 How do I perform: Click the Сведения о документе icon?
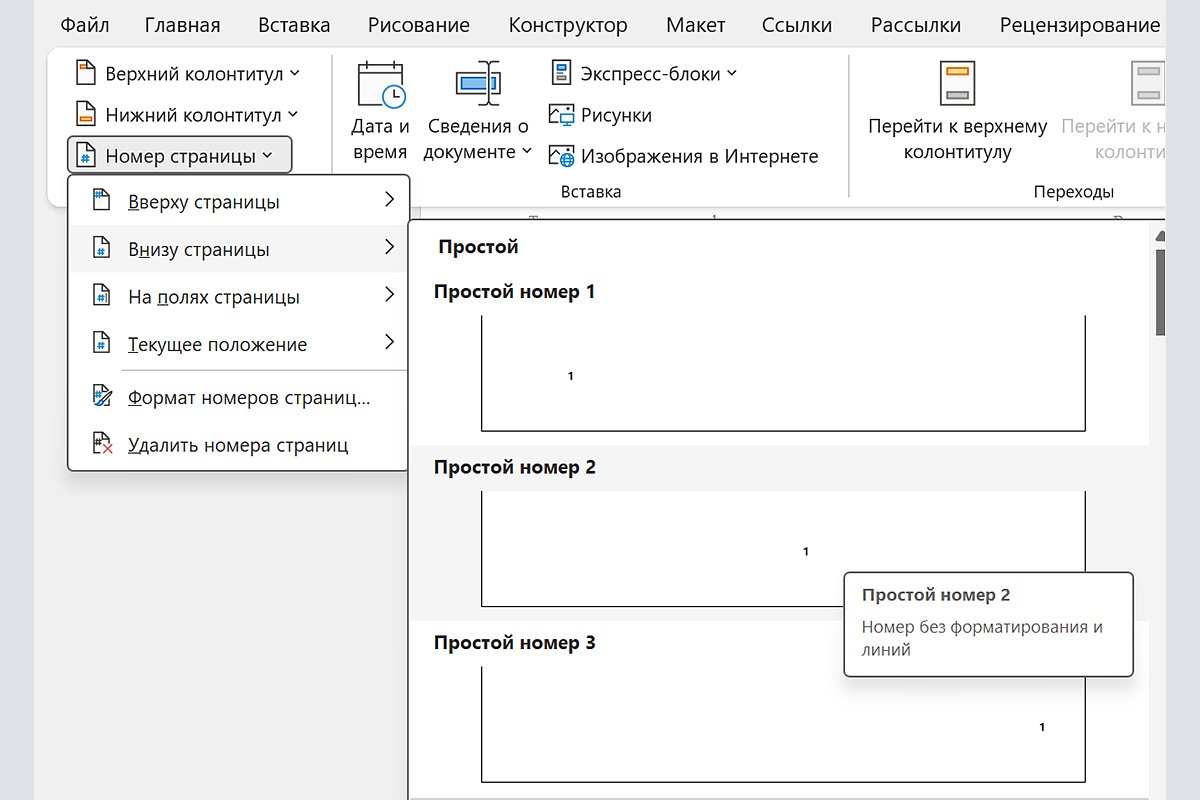[477, 85]
